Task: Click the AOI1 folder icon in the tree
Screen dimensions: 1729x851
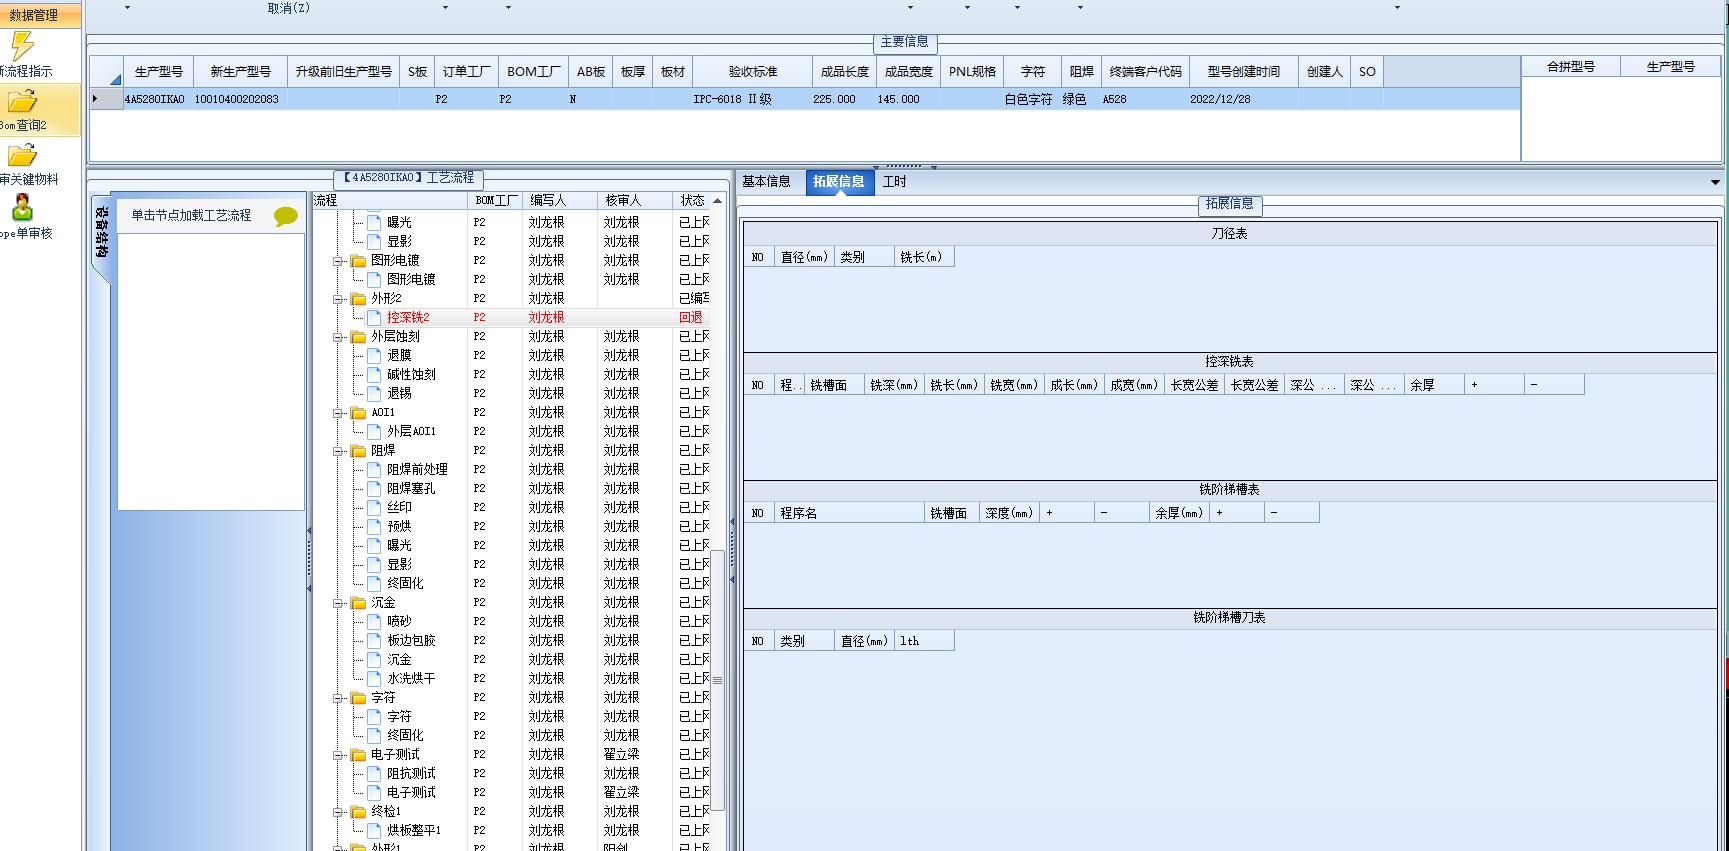Action: point(358,413)
